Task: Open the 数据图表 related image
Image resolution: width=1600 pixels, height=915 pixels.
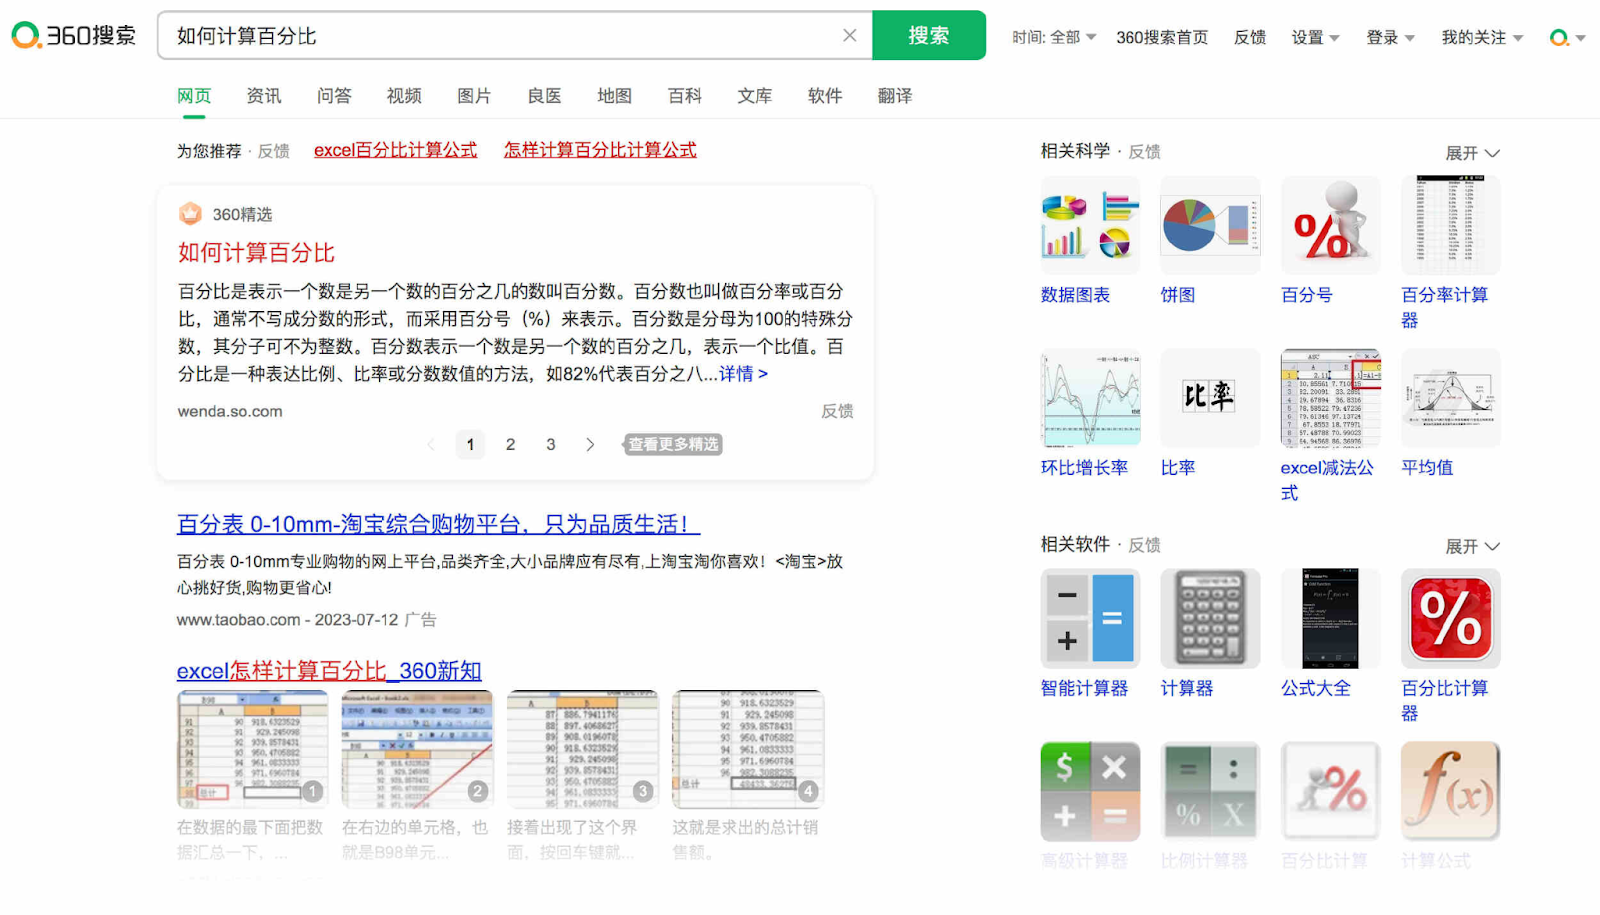Action: click(x=1090, y=225)
